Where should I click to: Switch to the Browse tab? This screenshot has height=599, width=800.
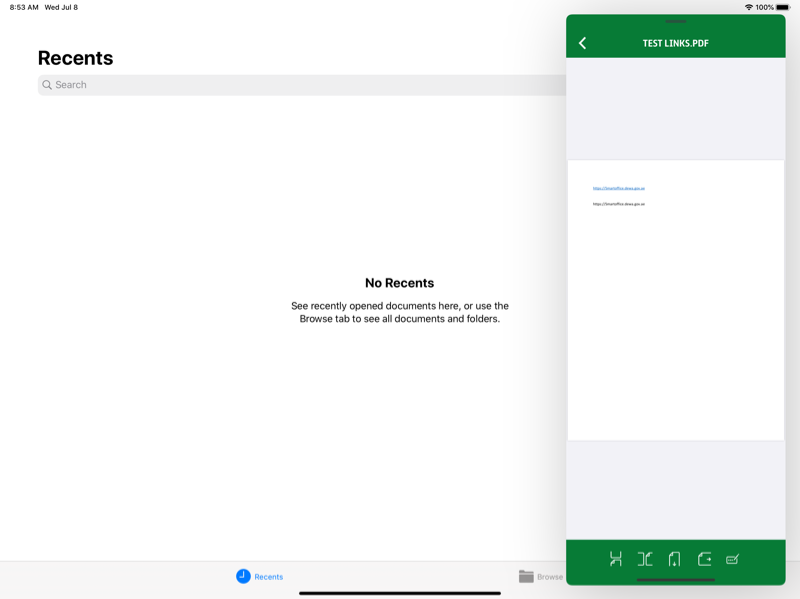coord(540,576)
